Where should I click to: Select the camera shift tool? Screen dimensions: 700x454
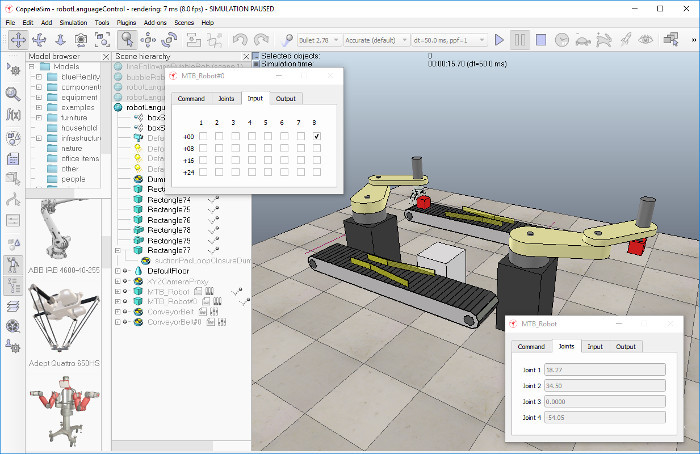[x=60, y=40]
